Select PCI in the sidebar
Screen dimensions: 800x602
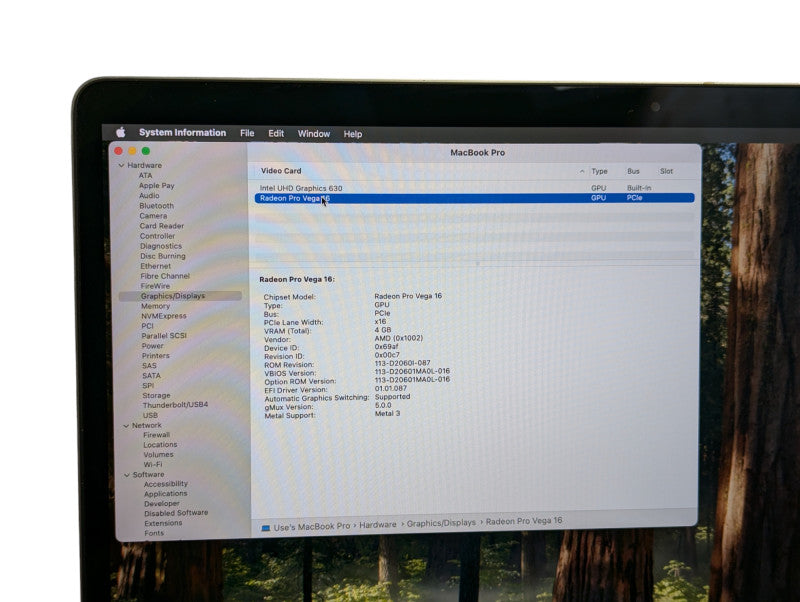[147, 326]
